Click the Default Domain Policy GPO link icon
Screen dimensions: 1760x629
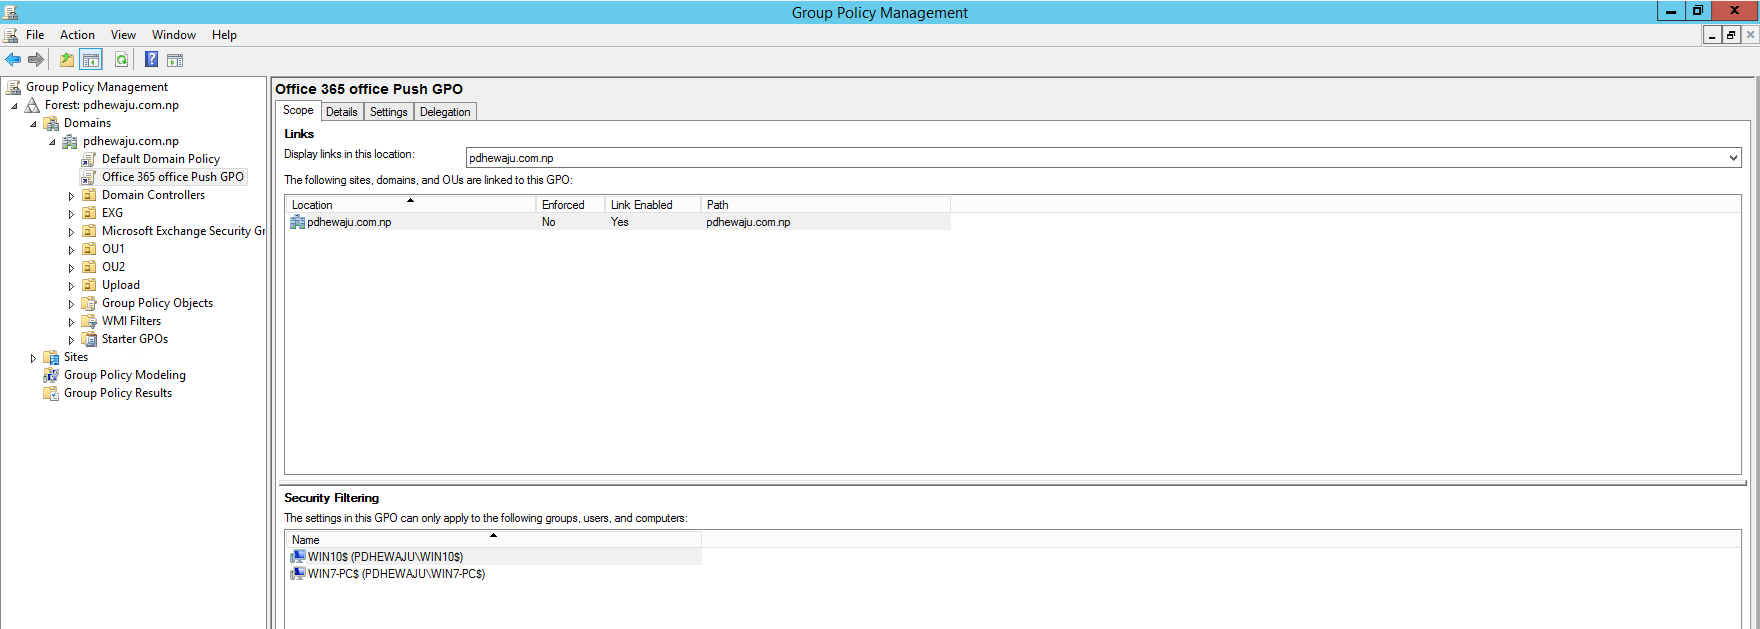click(x=89, y=159)
